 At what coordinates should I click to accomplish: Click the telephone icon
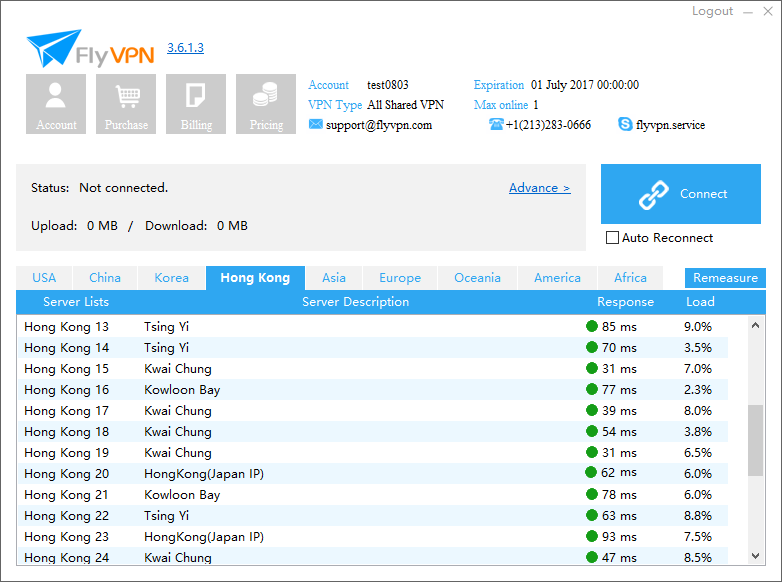[496, 124]
